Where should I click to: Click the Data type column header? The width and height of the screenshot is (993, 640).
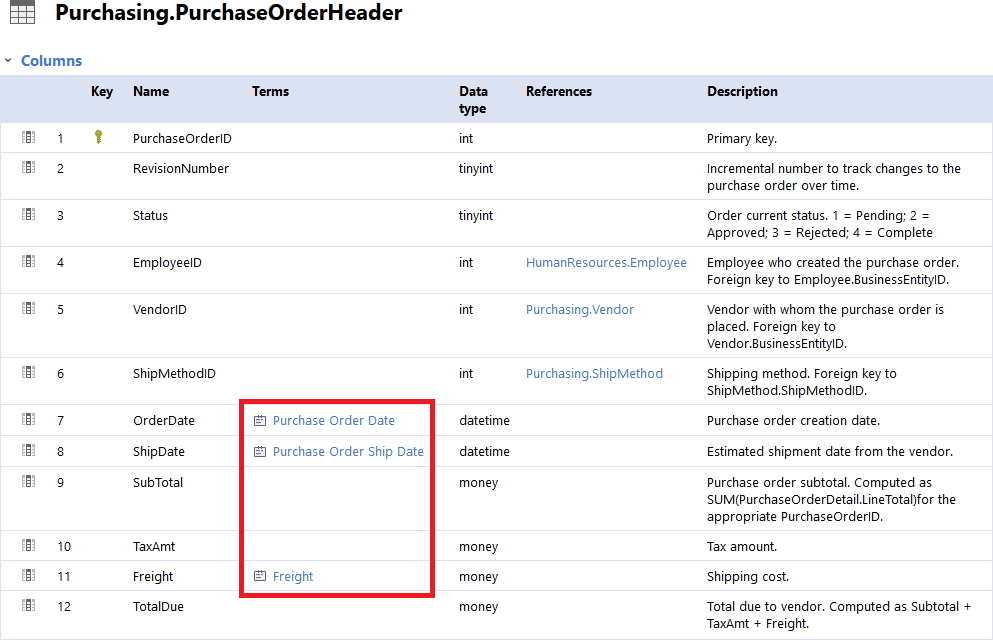pyautogui.click(x=473, y=100)
